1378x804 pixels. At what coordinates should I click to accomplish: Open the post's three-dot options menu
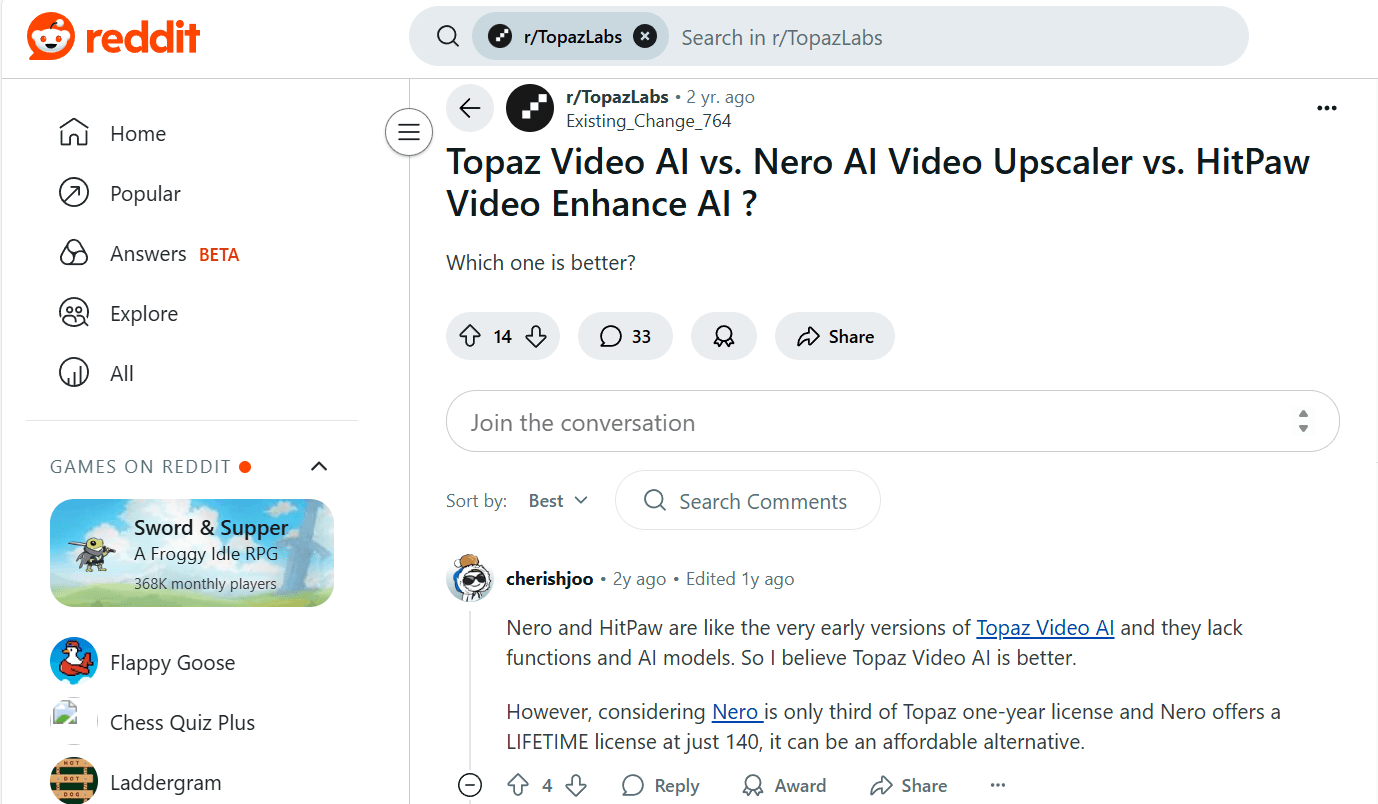tap(1326, 108)
